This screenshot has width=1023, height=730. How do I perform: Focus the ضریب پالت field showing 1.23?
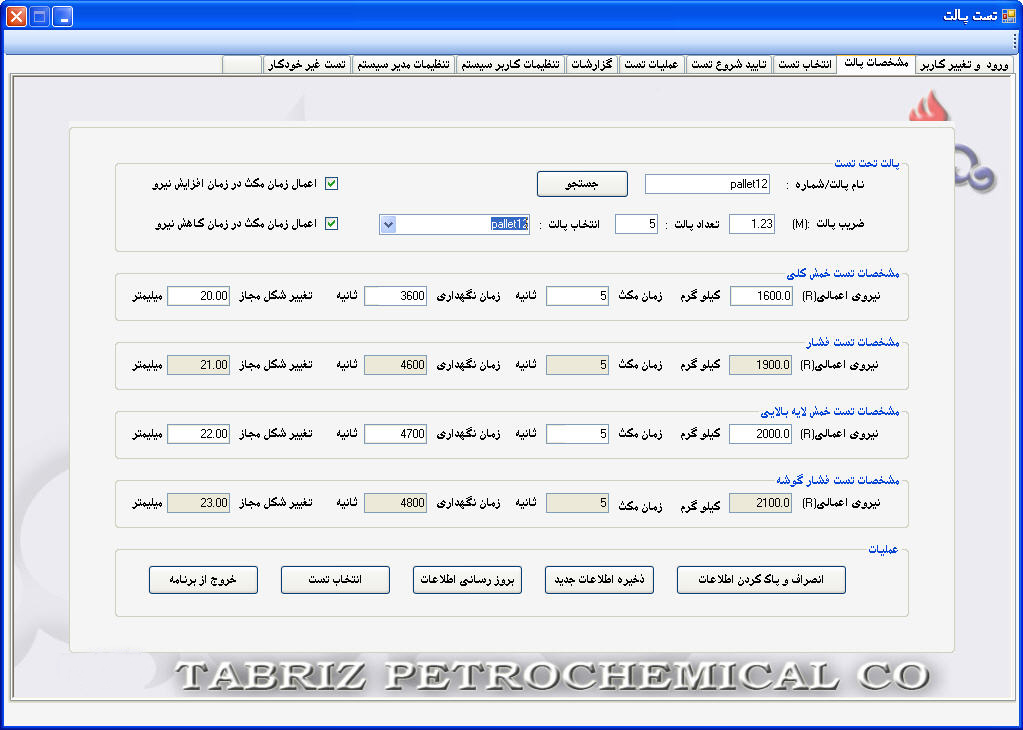click(x=751, y=224)
